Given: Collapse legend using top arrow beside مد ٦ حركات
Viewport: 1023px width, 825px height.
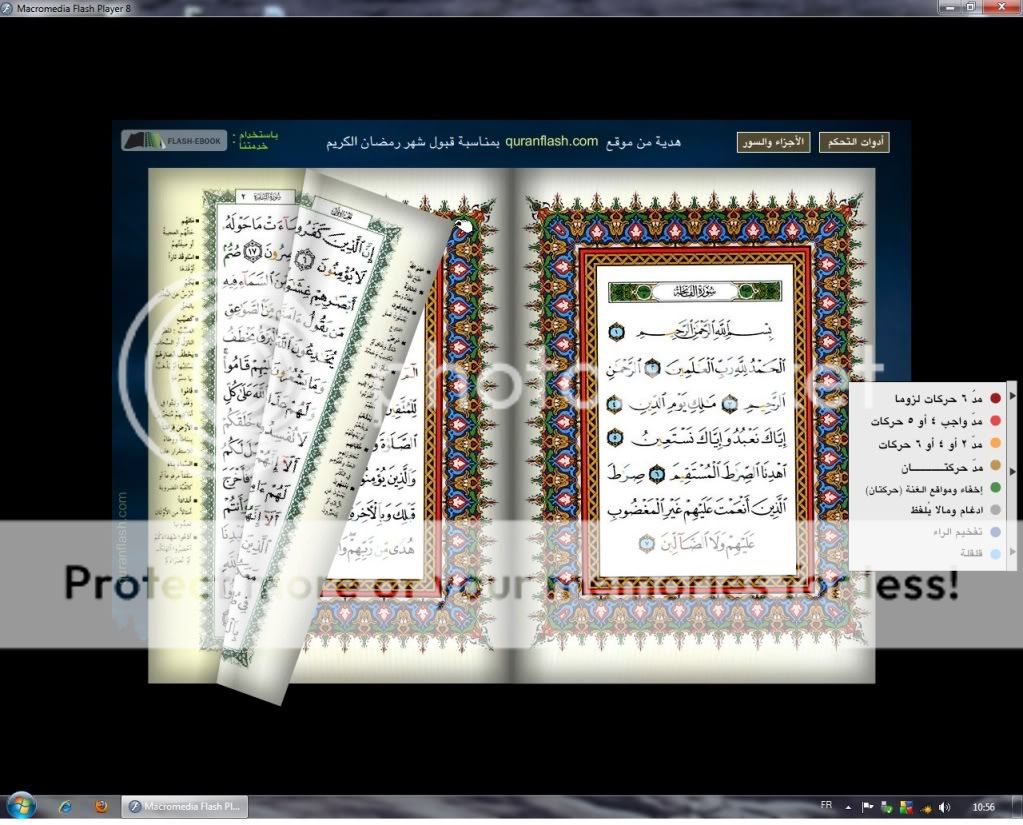Looking at the screenshot, I should [x=1012, y=395].
